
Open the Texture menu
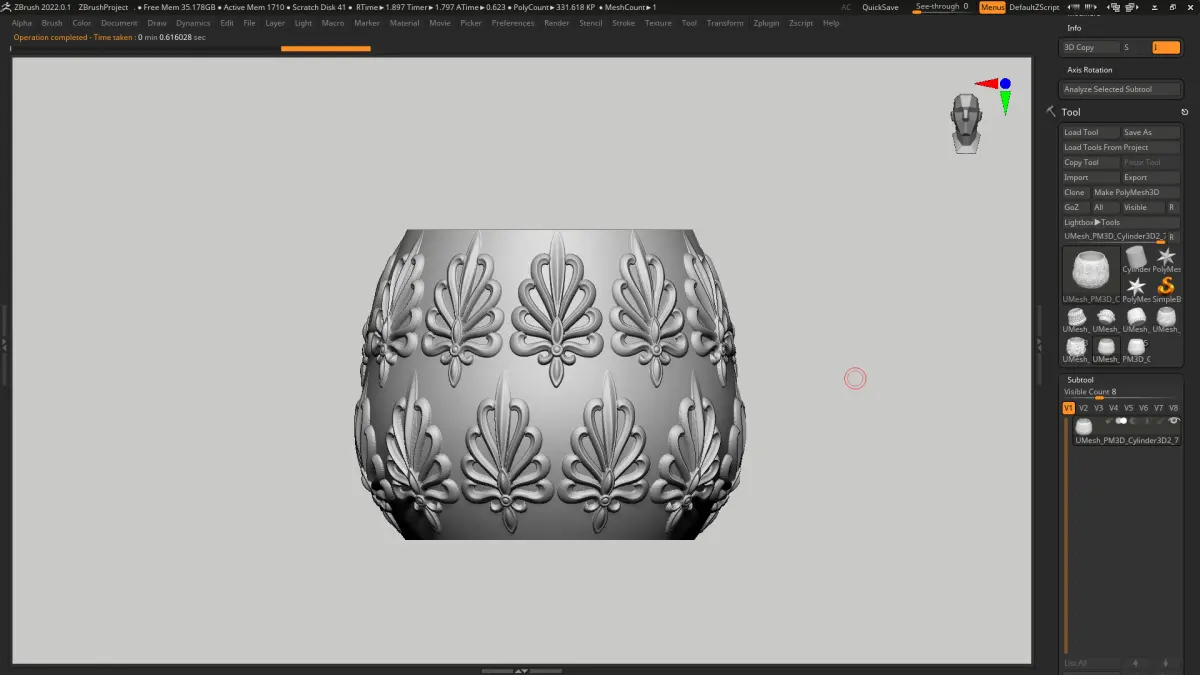pos(658,23)
